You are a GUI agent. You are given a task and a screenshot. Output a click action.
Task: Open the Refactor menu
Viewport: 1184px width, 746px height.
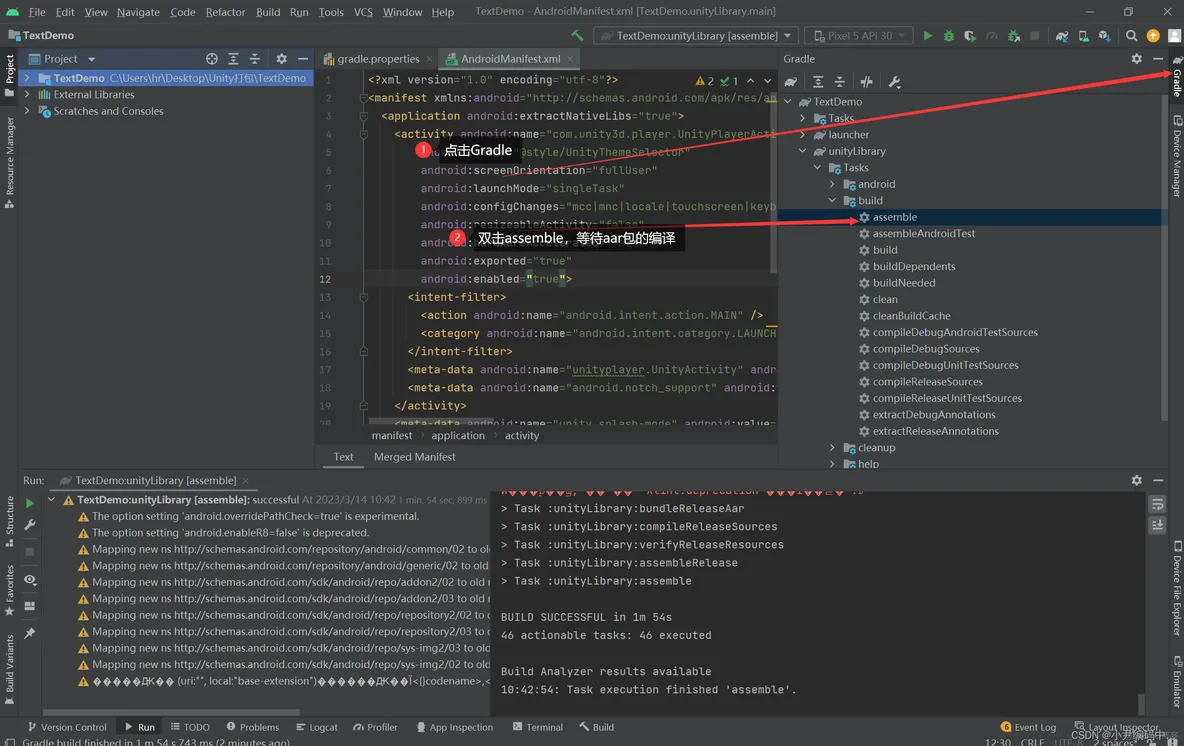(x=225, y=11)
